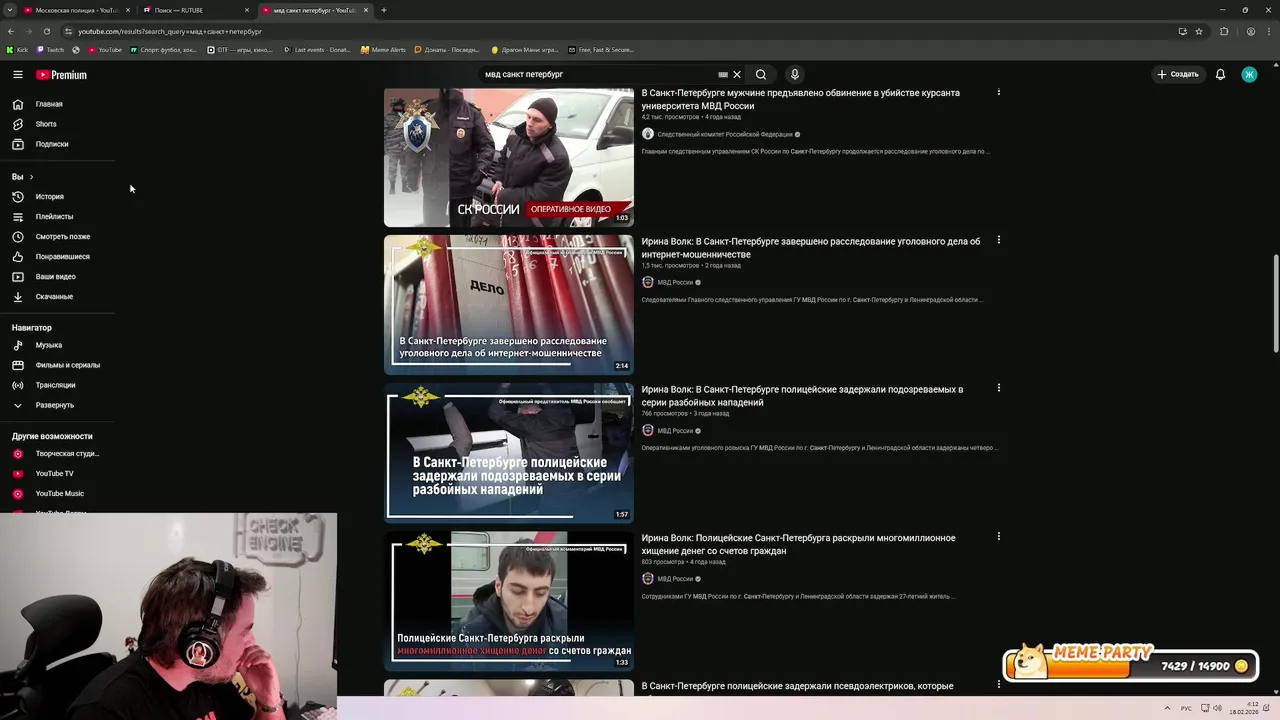Open the on-screen keyboard icon in search

click(723, 75)
